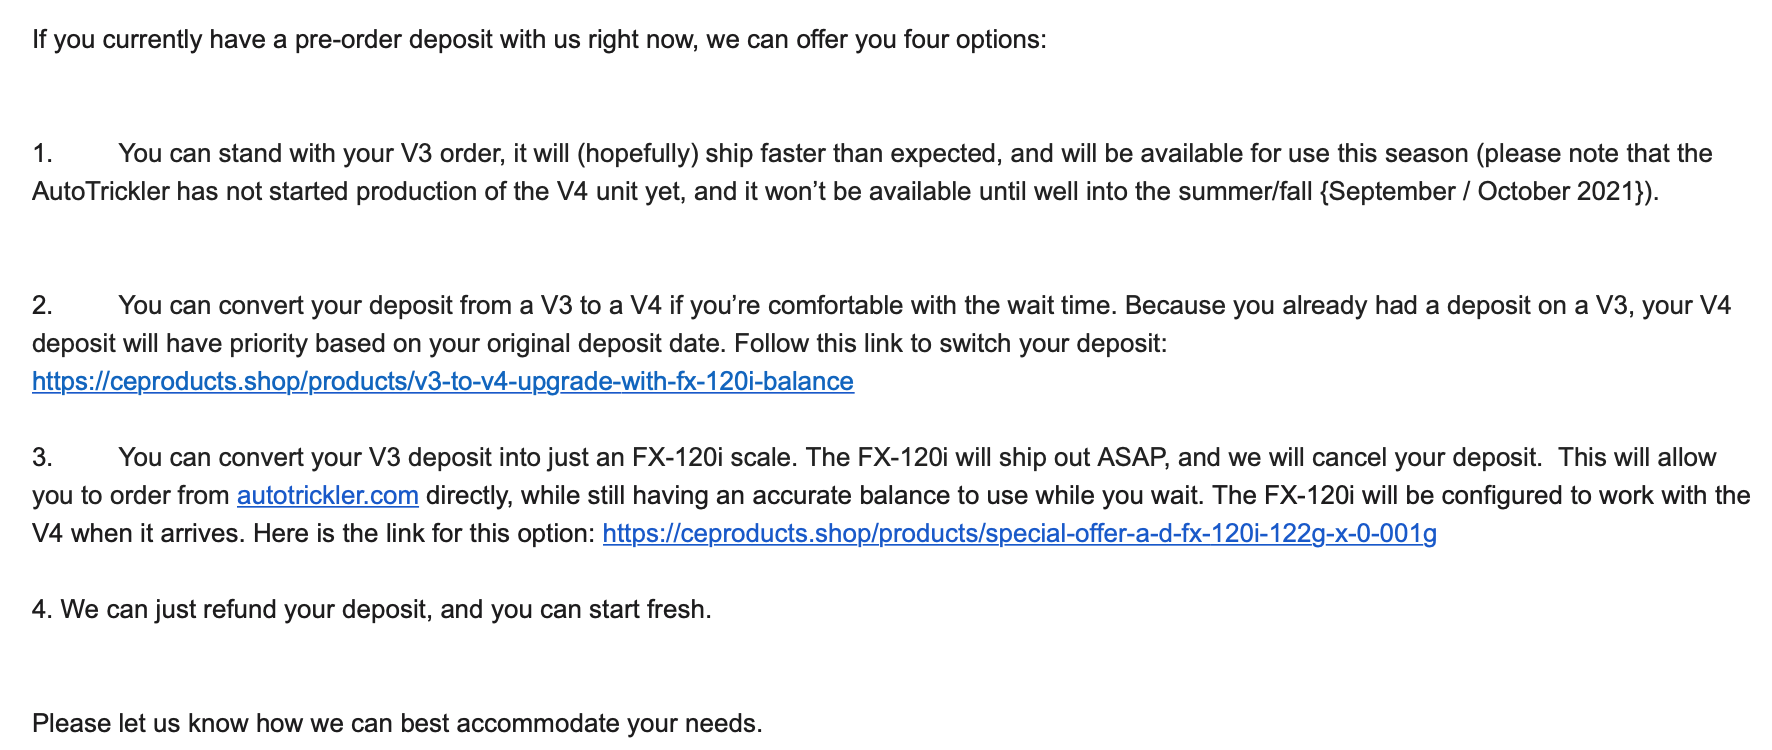The height and width of the screenshot is (750, 1772).
Task: Select the "3." list number
Action: click(42, 457)
